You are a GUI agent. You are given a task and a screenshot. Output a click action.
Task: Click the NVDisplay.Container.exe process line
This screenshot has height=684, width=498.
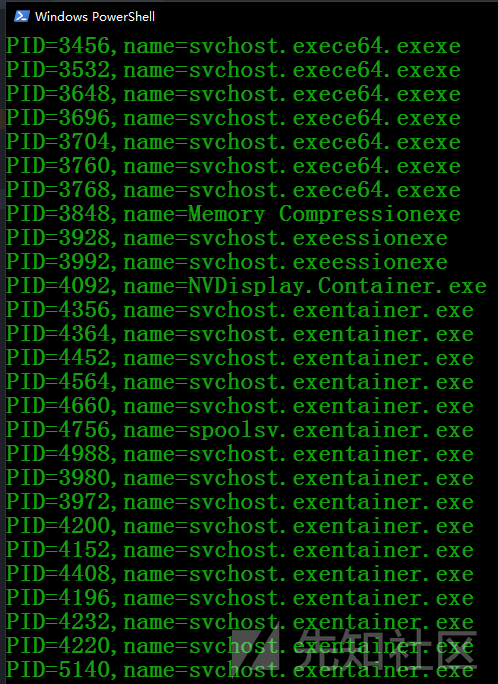[x=246, y=286]
